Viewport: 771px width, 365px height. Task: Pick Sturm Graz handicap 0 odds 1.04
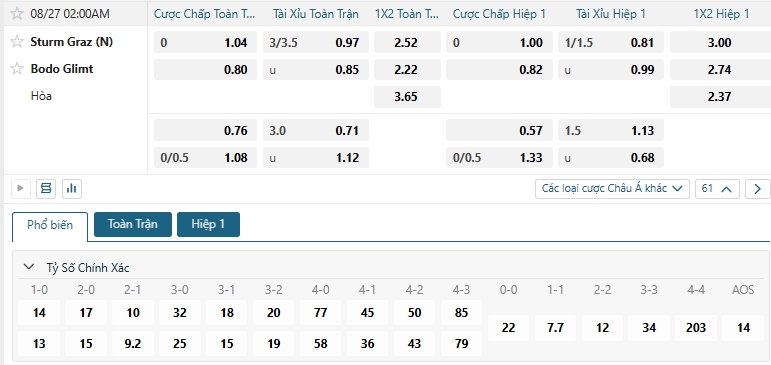[206, 42]
